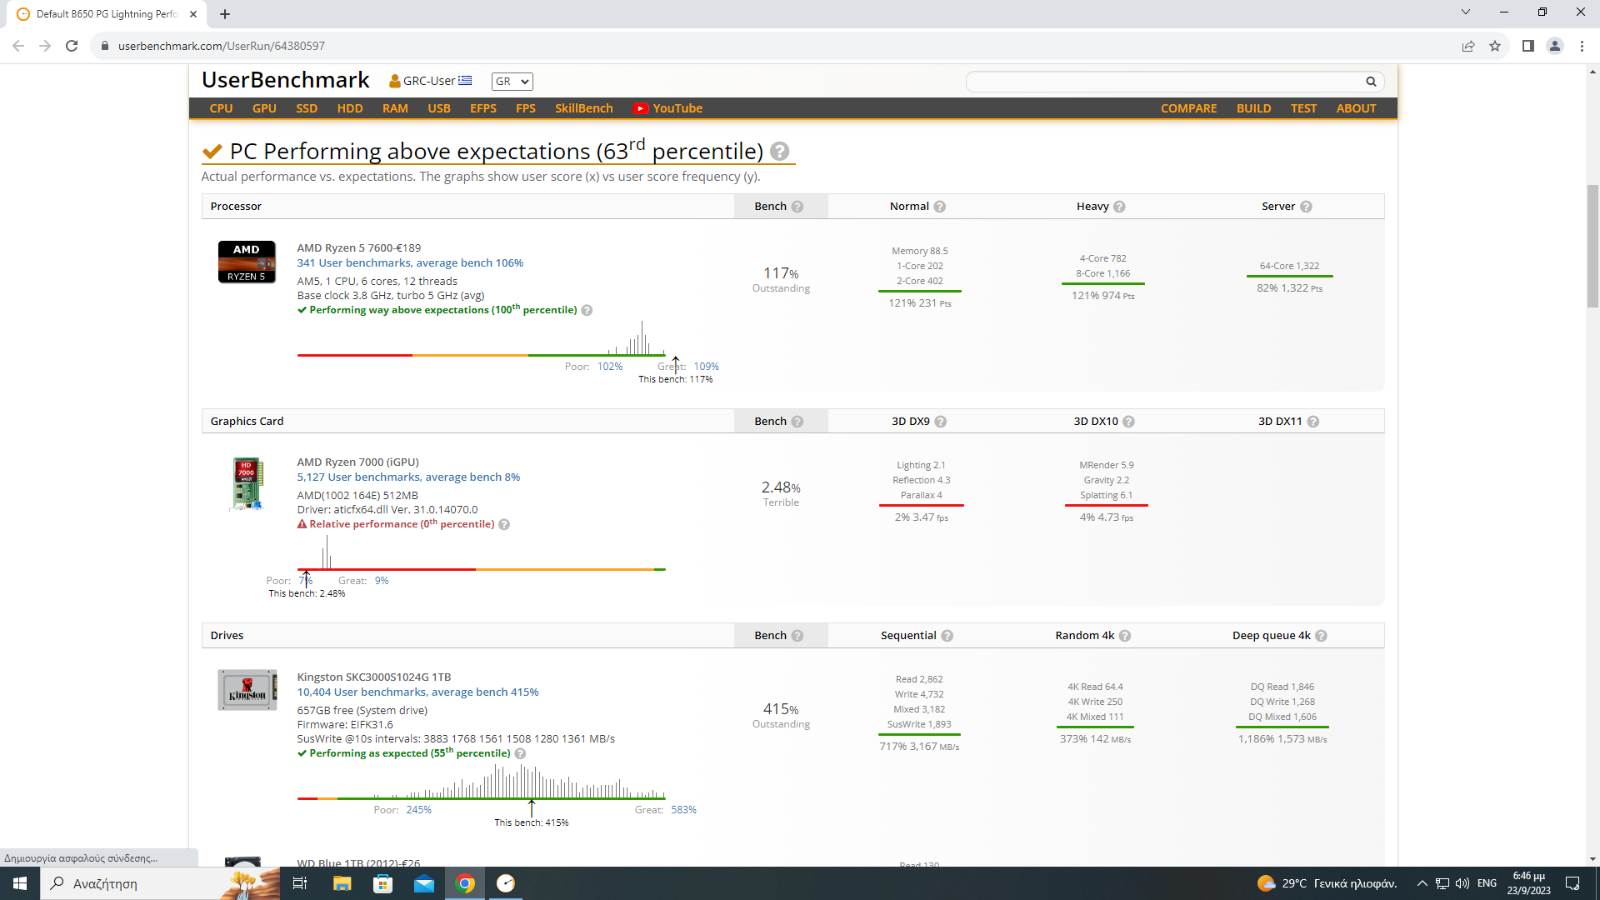
Task: Open the GR country dropdown
Action: (x=512, y=82)
